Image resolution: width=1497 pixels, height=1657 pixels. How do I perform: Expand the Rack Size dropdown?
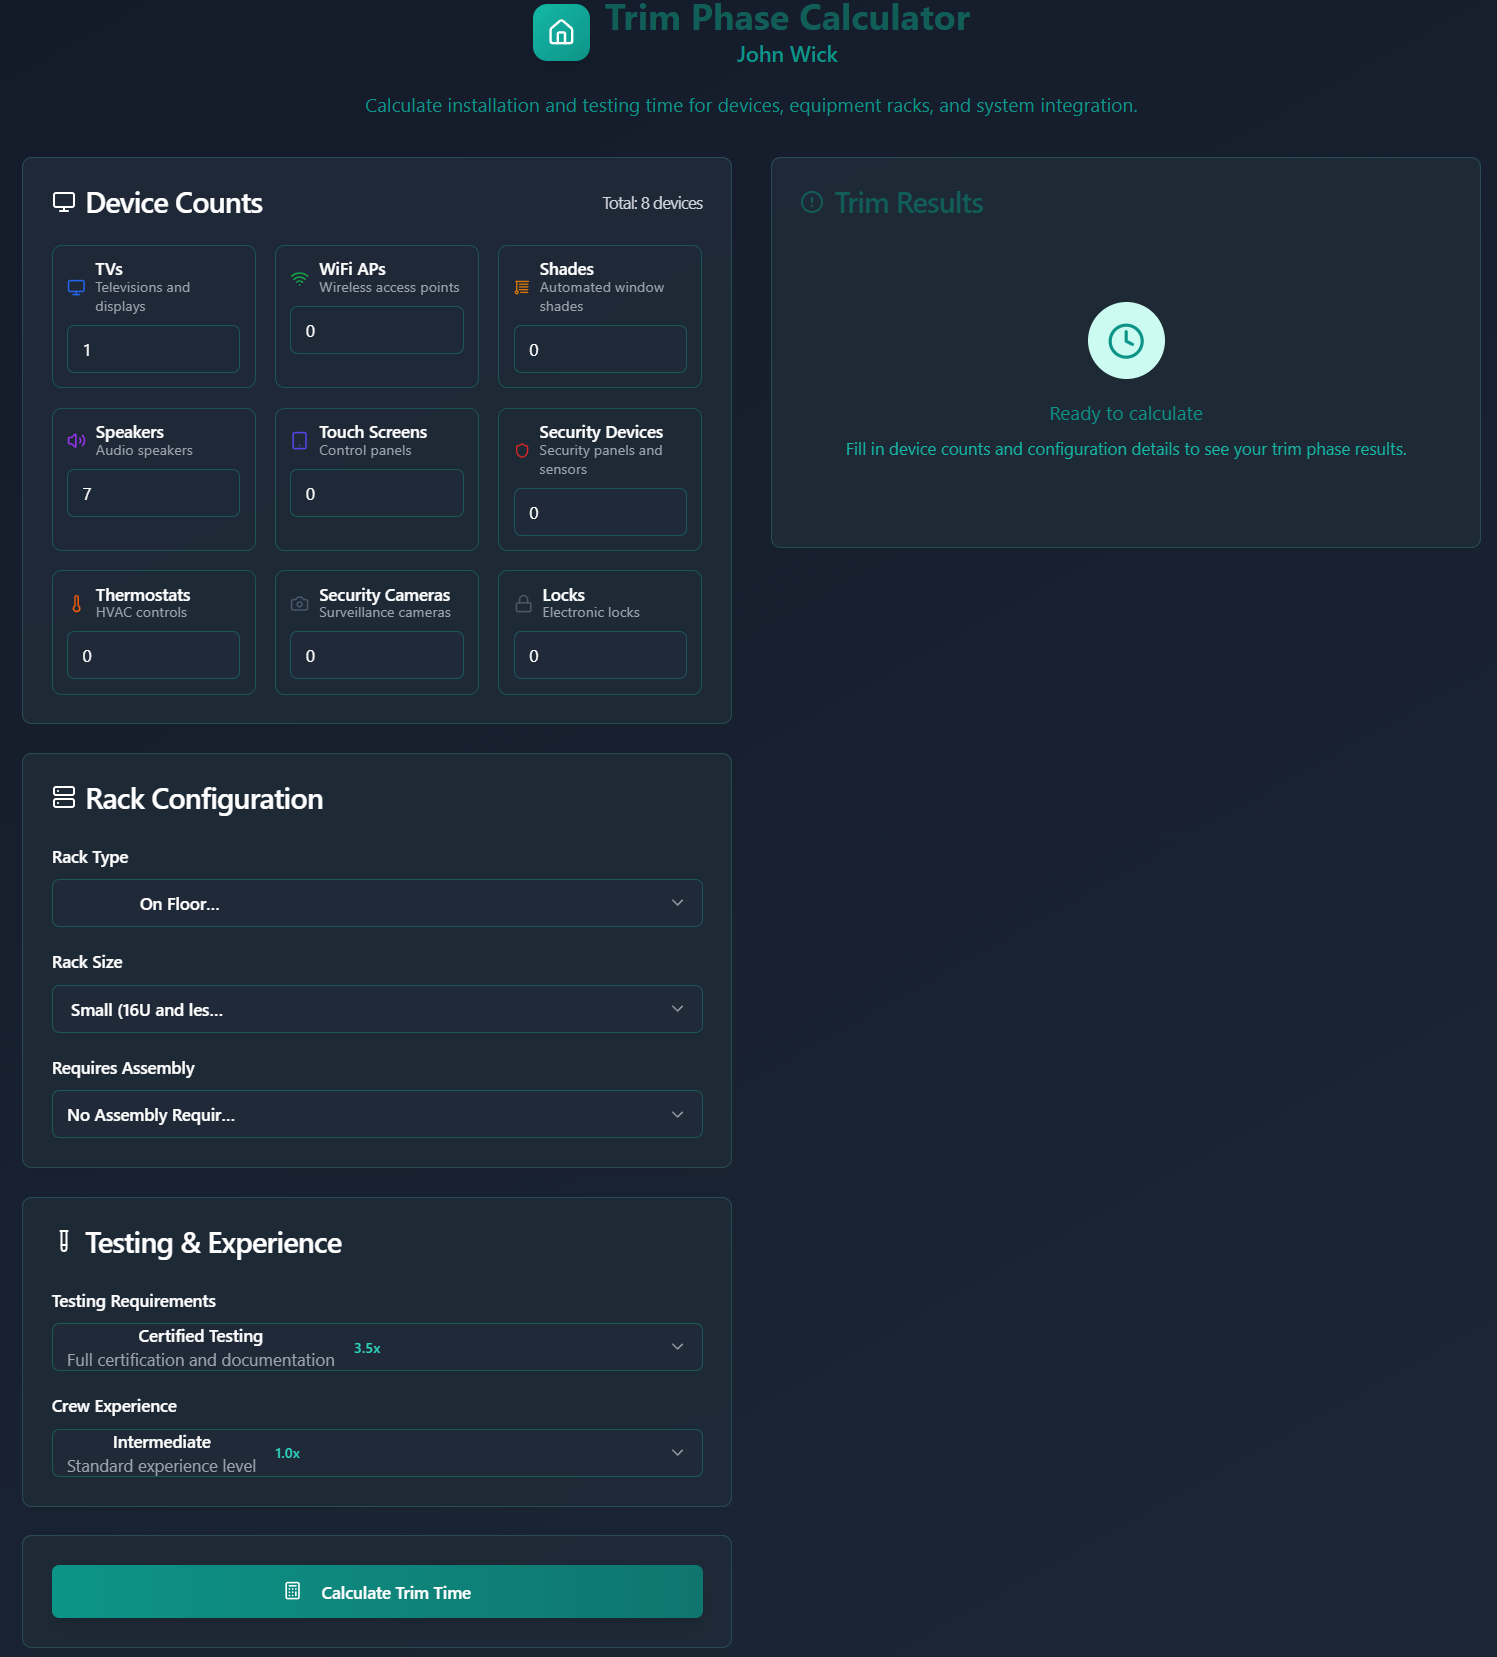pyautogui.click(x=377, y=1010)
